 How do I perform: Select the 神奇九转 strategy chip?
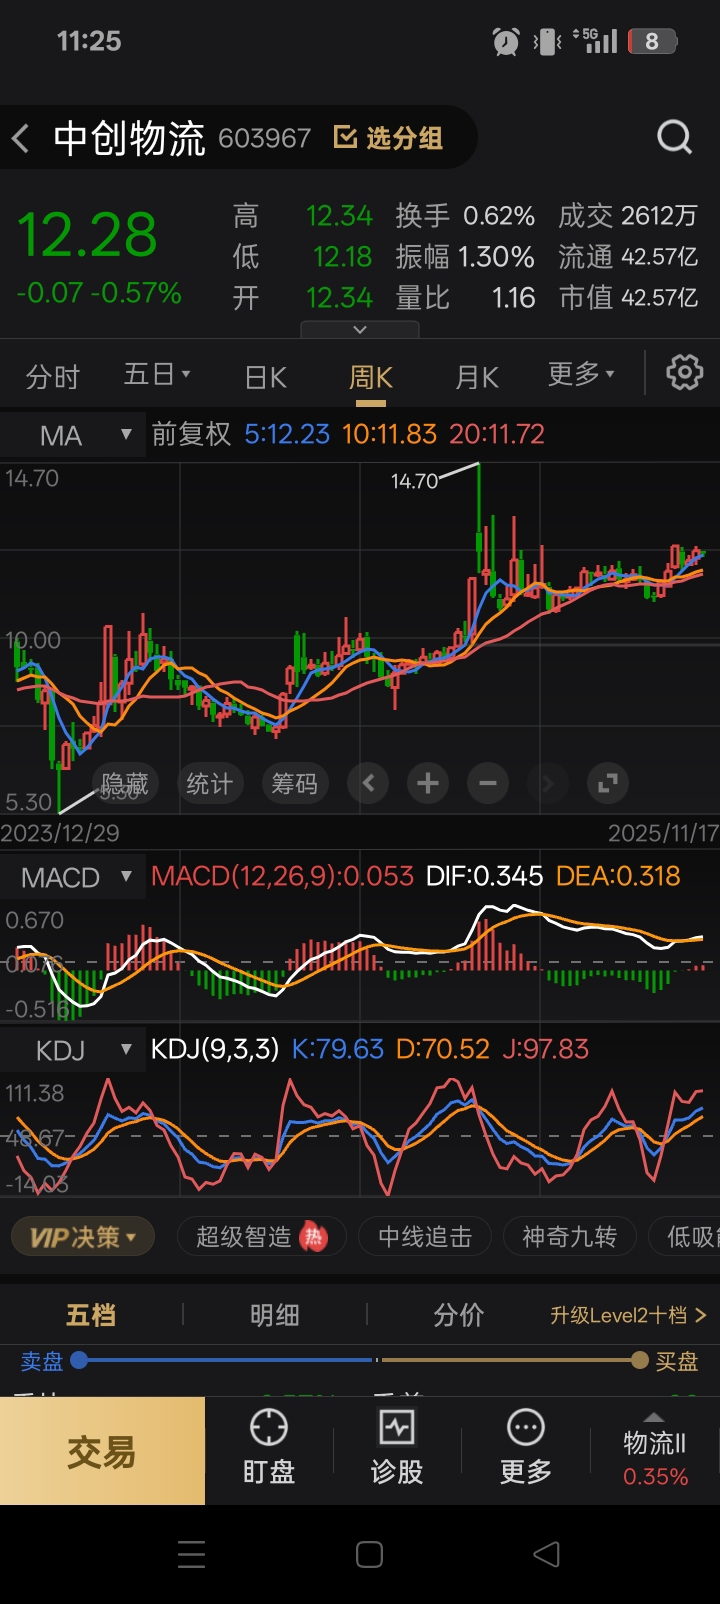[570, 1237]
